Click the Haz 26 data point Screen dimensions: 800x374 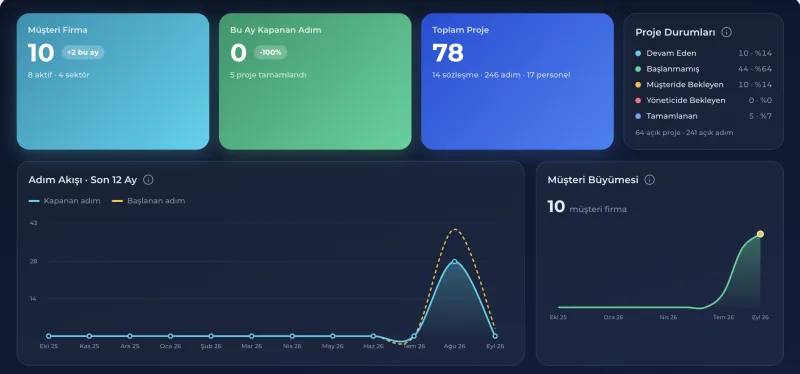tap(373, 336)
